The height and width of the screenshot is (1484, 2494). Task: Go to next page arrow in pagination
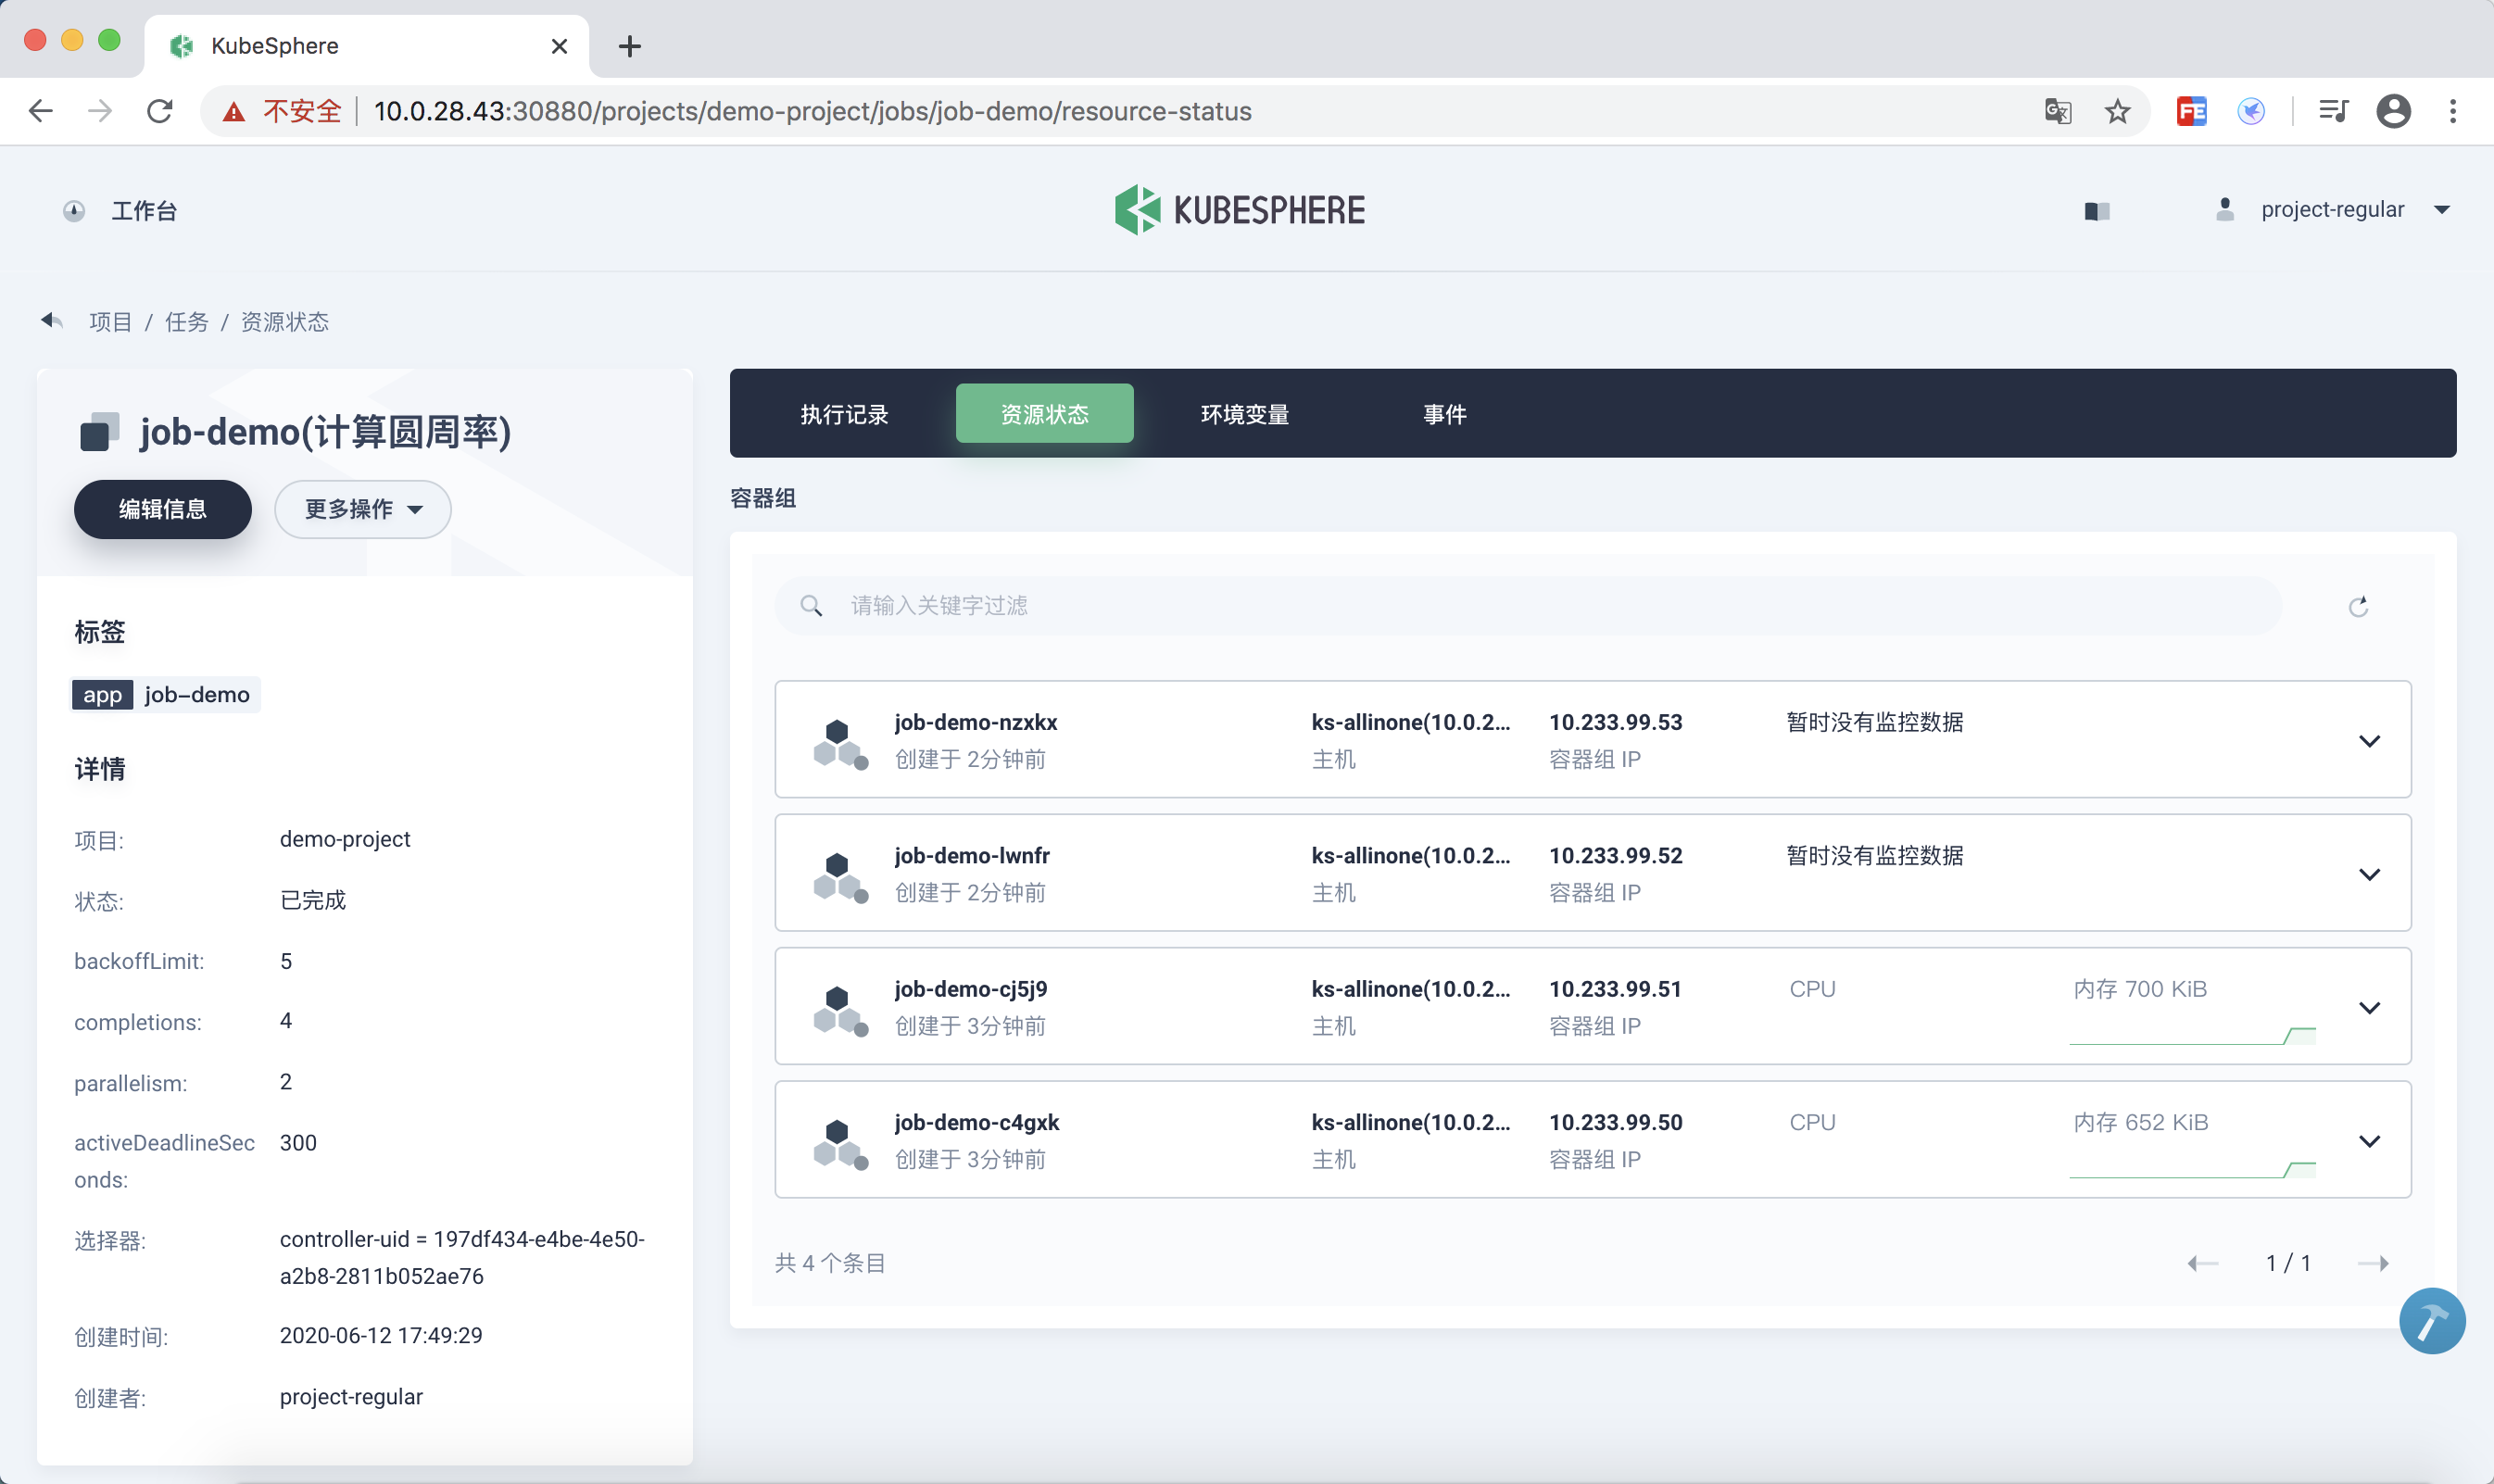coord(2373,1263)
